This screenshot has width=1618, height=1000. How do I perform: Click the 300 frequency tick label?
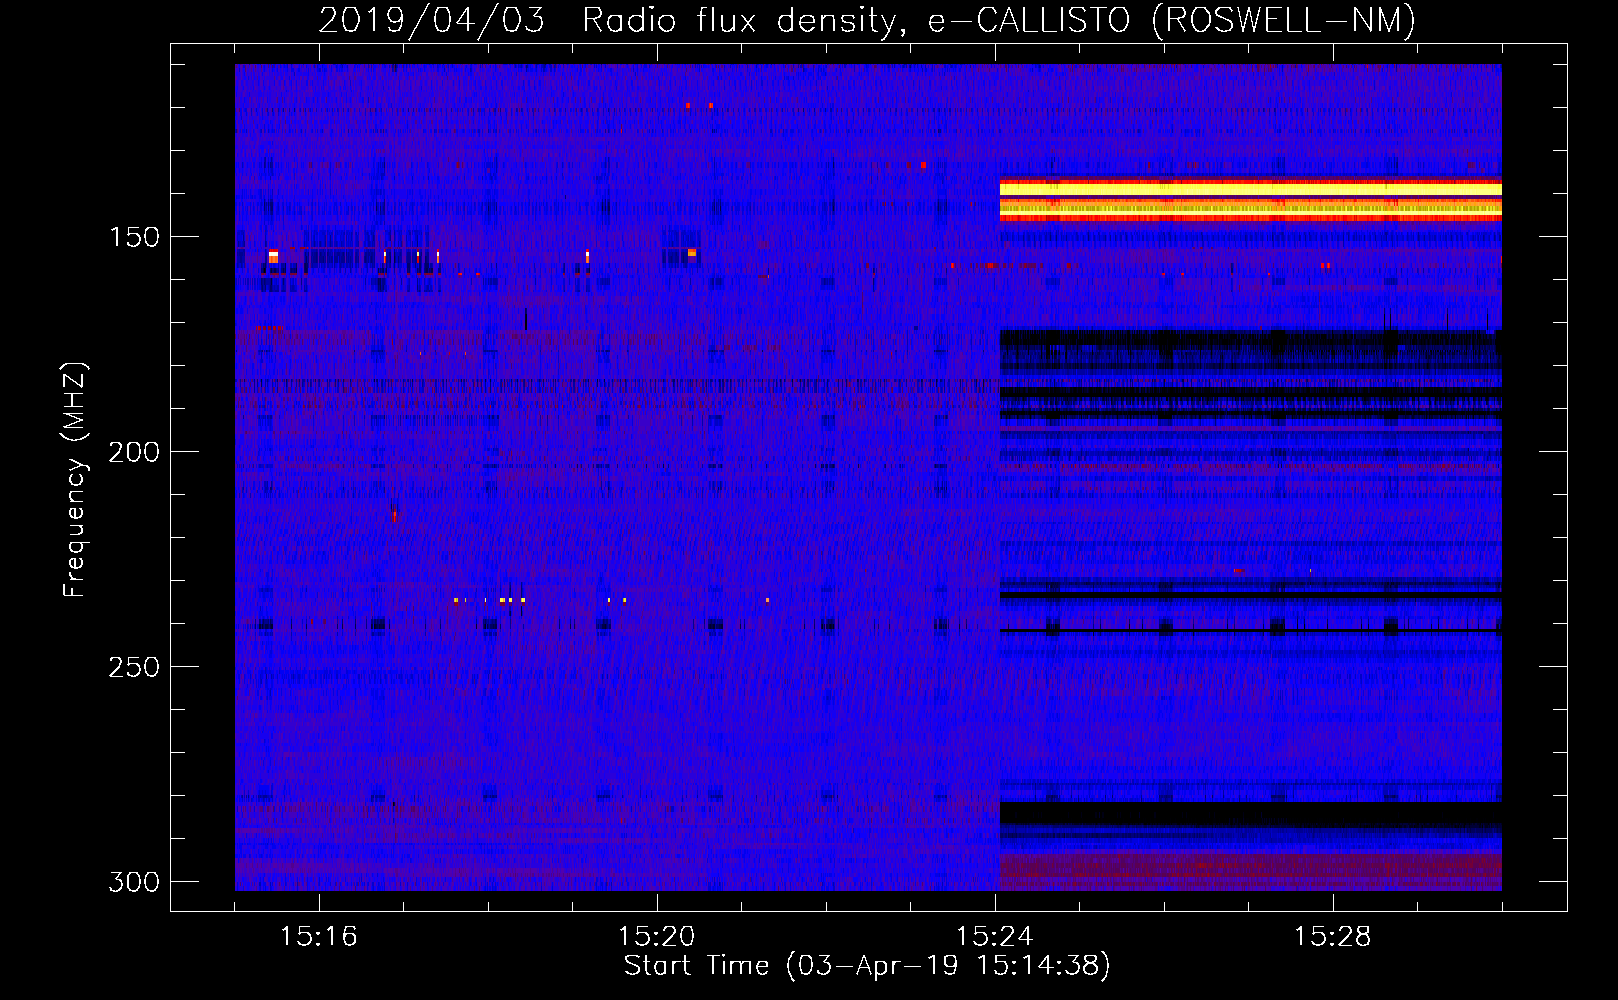134,882
